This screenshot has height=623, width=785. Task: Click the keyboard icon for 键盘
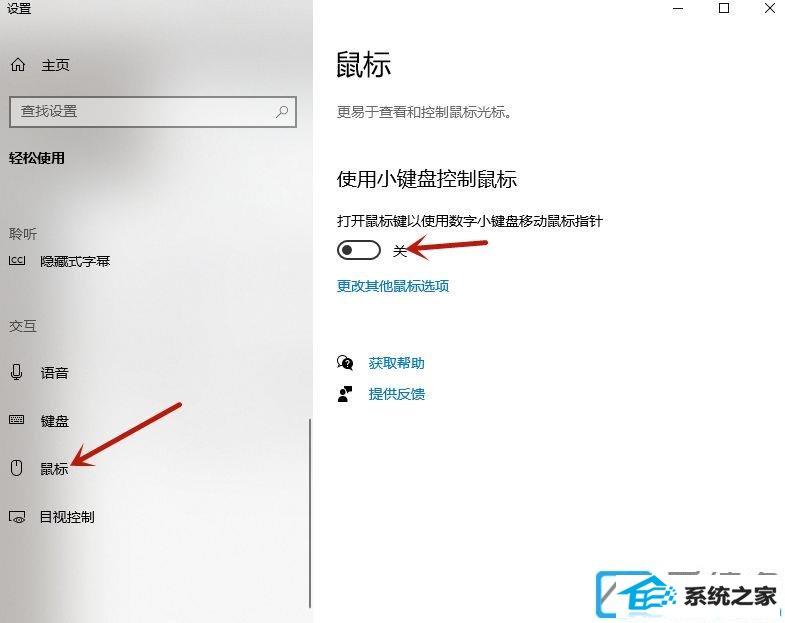17,420
